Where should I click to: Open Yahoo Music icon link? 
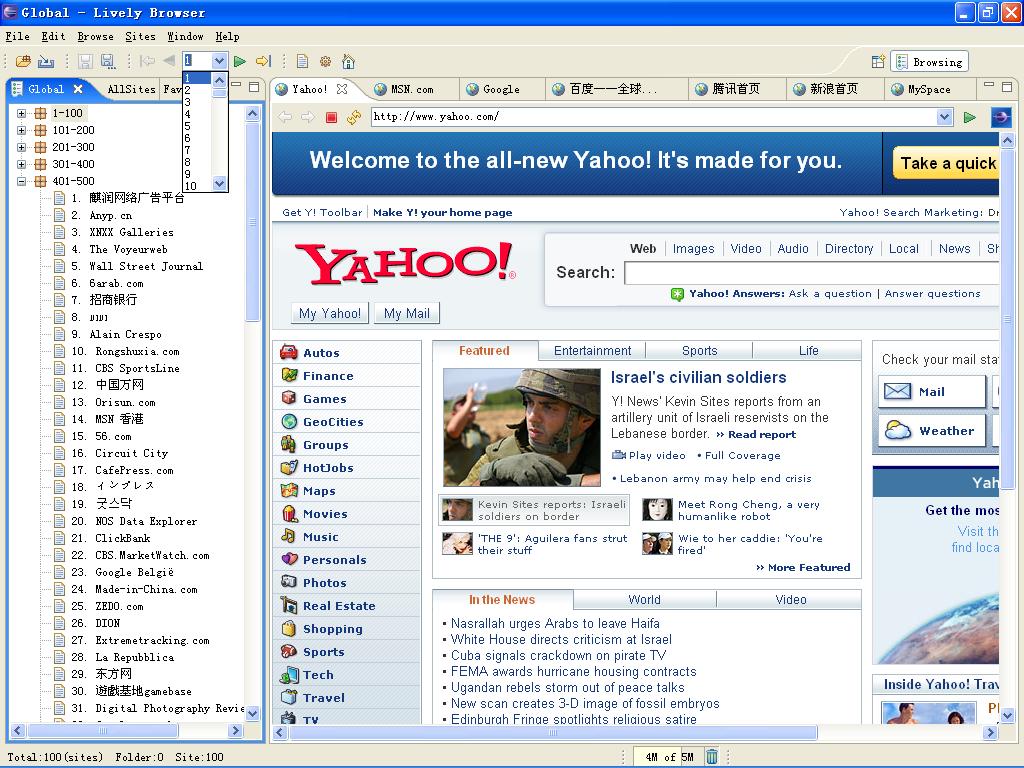point(289,537)
